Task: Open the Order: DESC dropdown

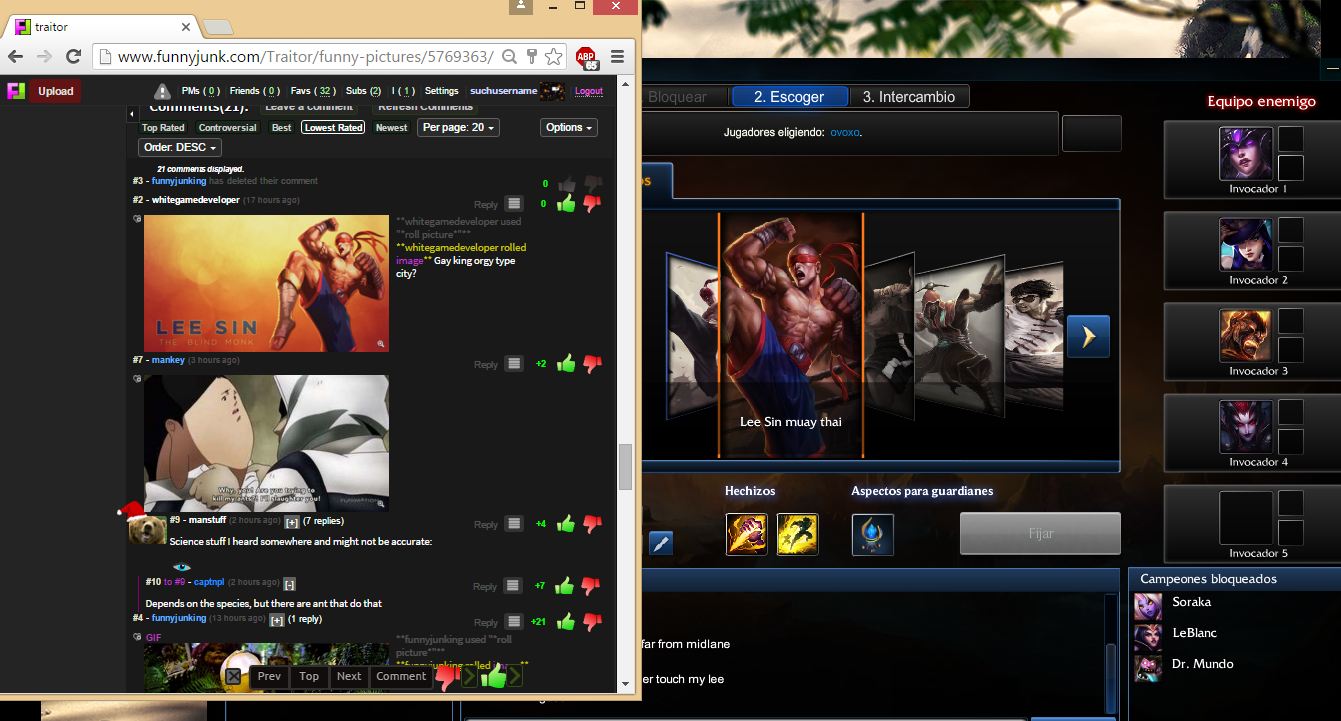Action: pyautogui.click(x=180, y=147)
